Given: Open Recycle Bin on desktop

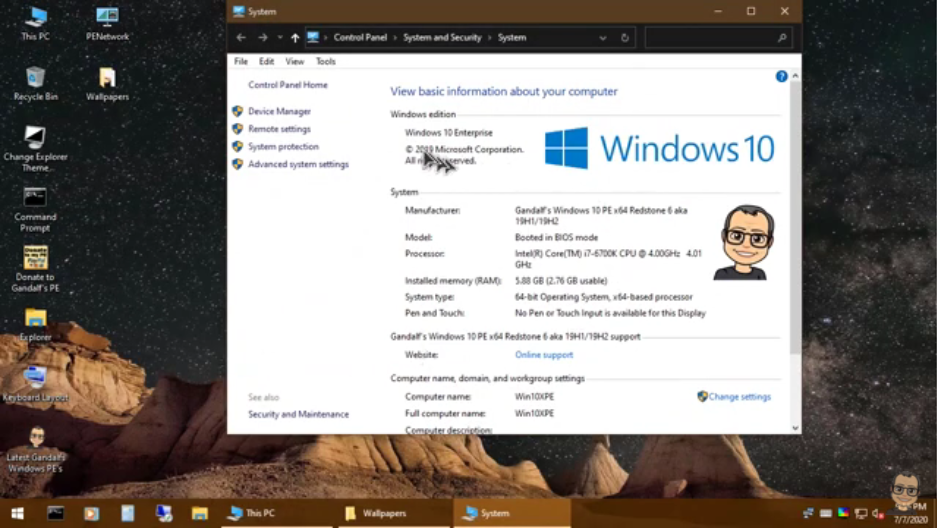Looking at the screenshot, I should 35,83.
